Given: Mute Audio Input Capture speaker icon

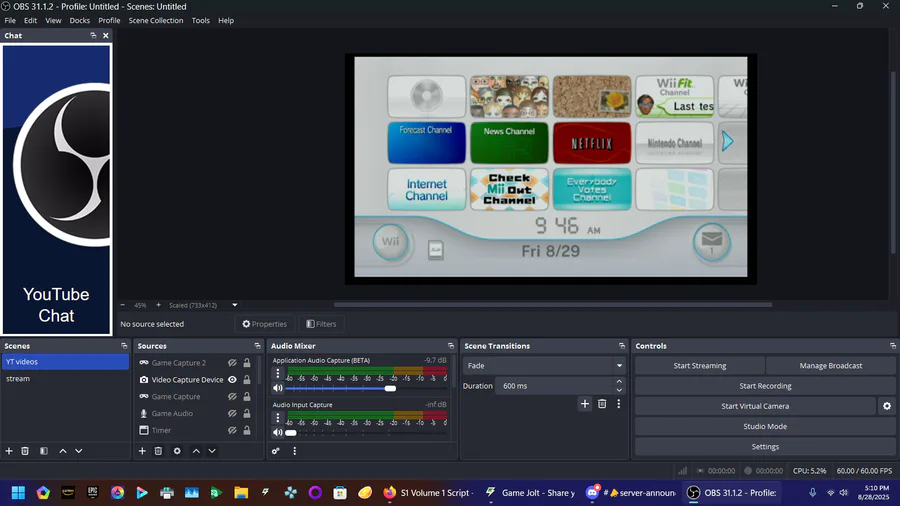Looking at the screenshot, I should pyautogui.click(x=278, y=433).
